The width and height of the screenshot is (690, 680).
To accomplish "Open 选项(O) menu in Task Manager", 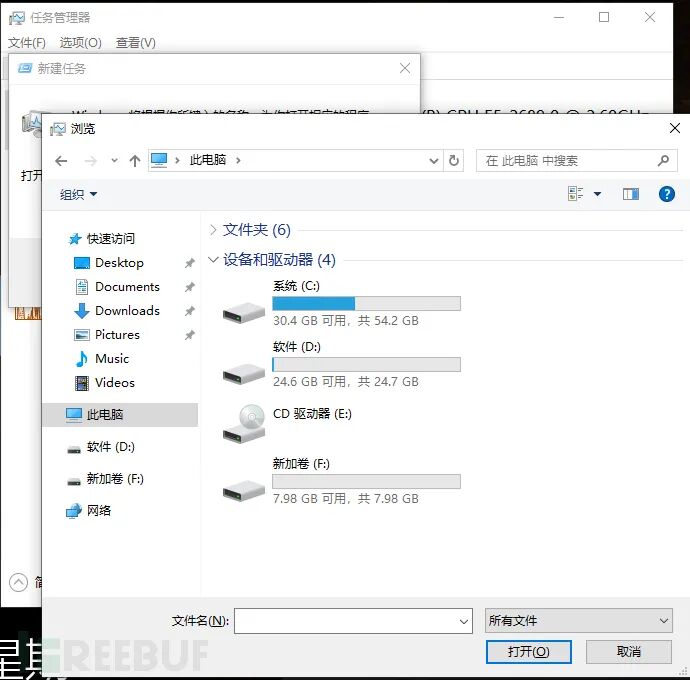I will coord(81,43).
